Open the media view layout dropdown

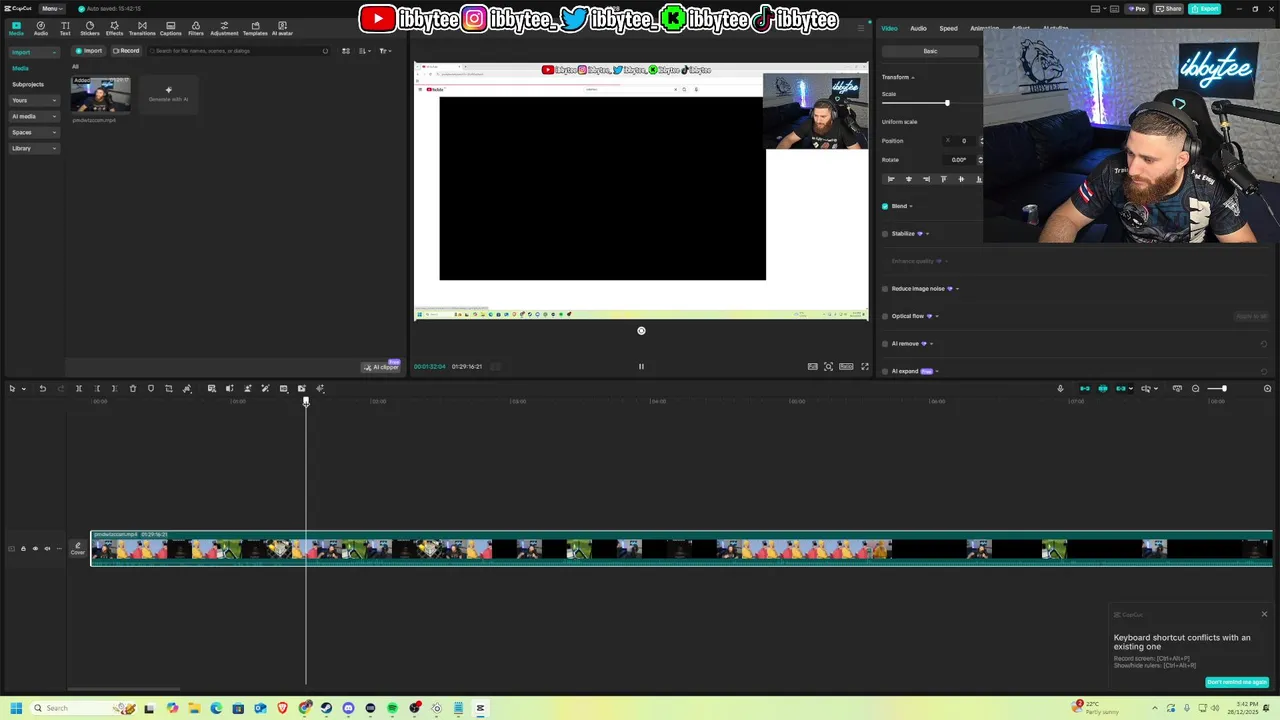(346, 51)
